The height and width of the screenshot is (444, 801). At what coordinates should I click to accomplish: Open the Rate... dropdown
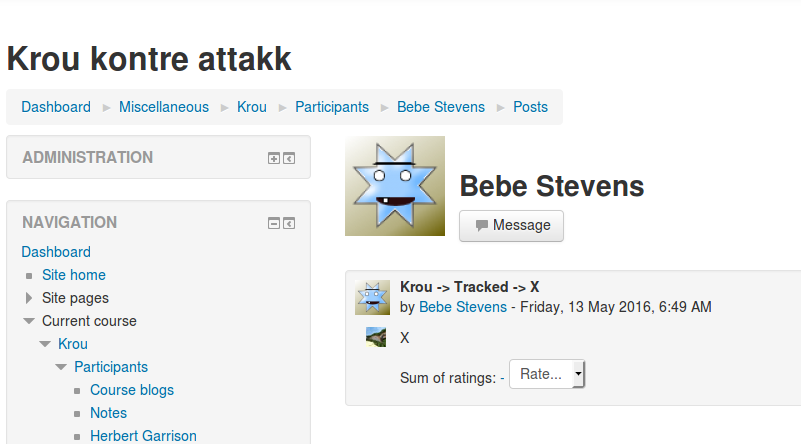547,374
